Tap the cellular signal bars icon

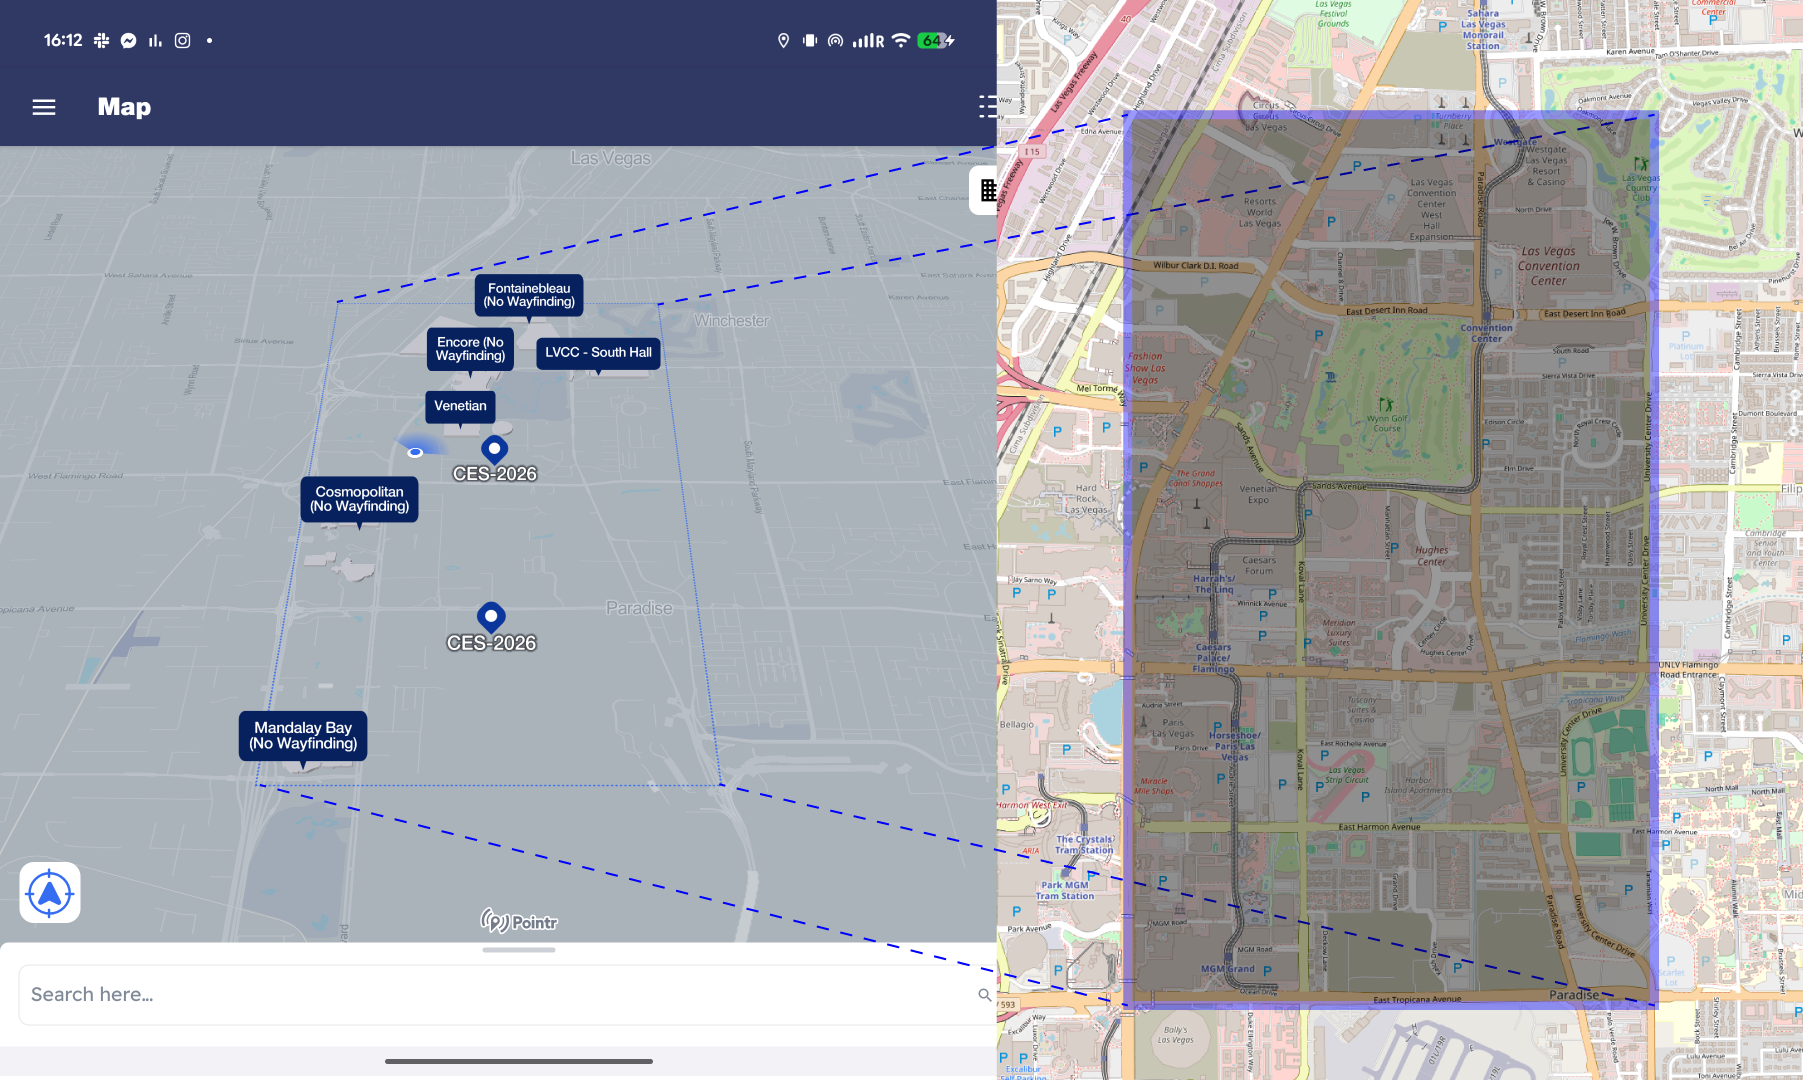868,41
